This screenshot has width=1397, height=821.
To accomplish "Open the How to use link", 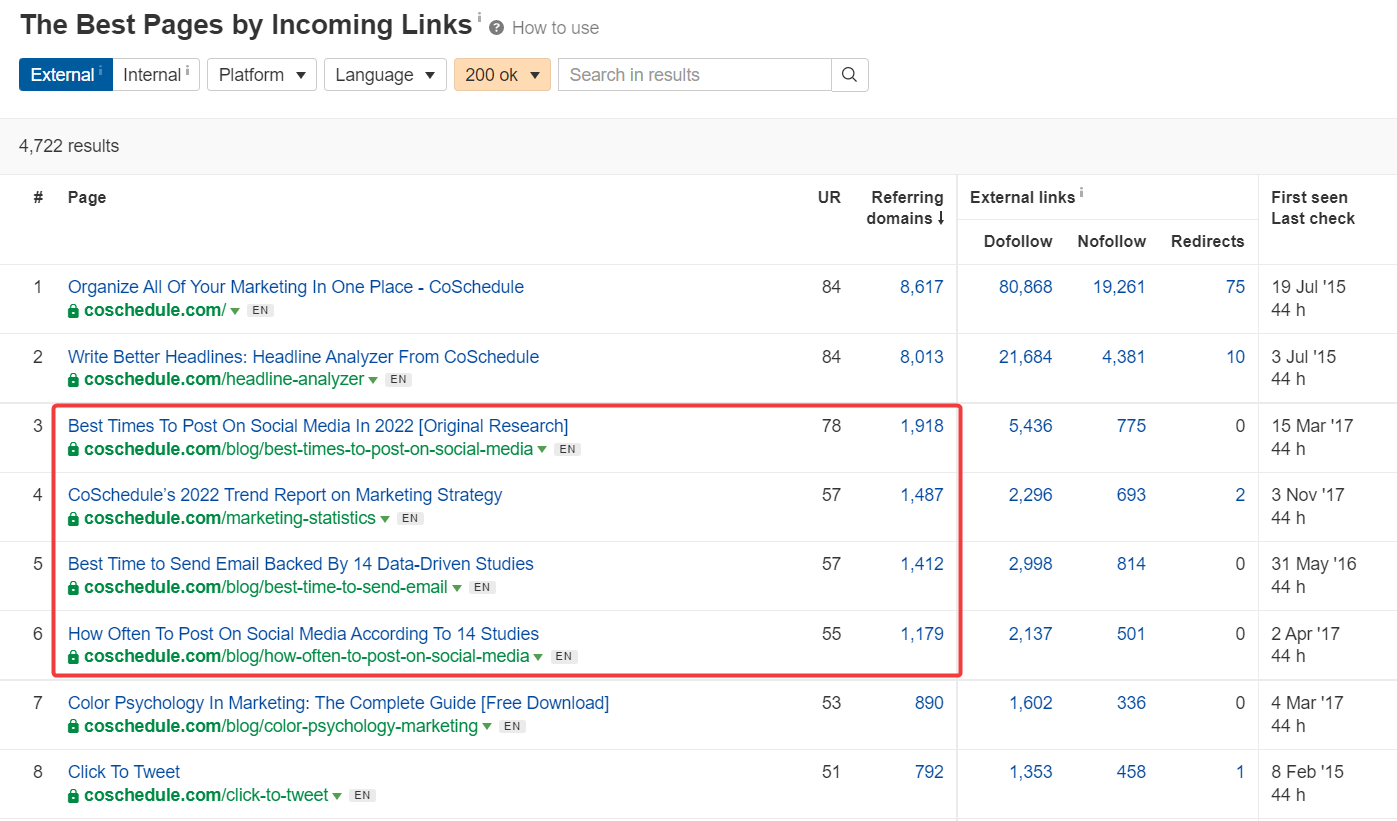I will click(555, 28).
